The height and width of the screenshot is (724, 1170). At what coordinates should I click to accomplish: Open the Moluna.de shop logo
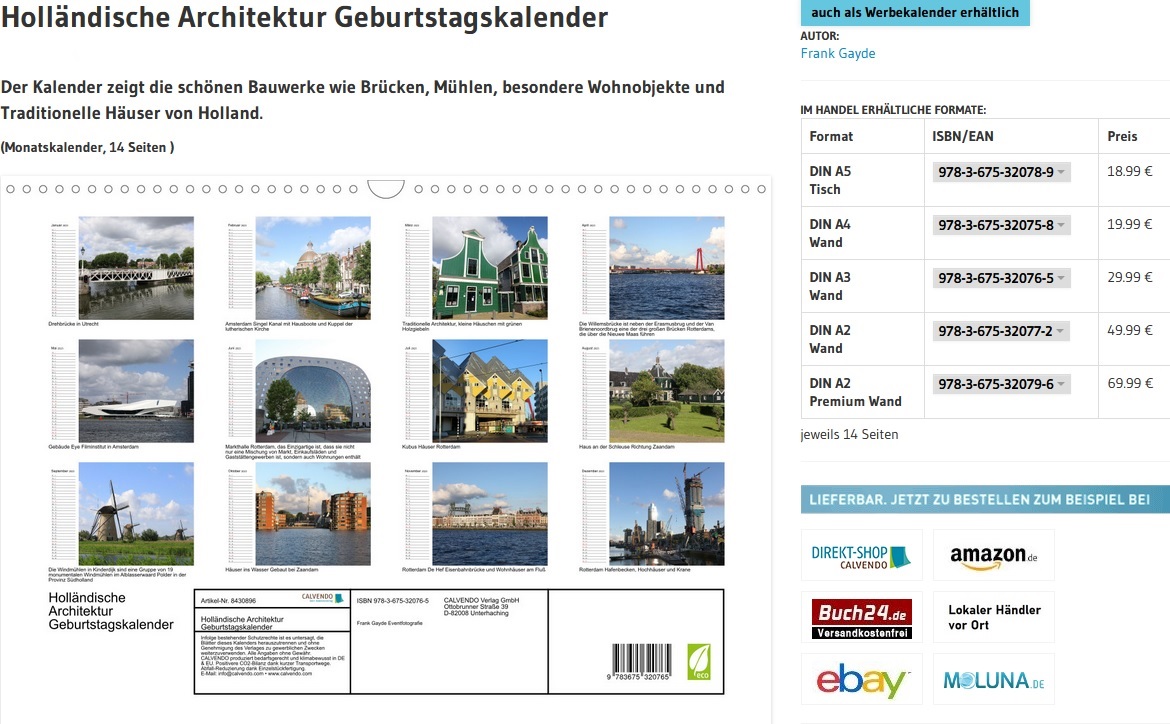[993, 679]
